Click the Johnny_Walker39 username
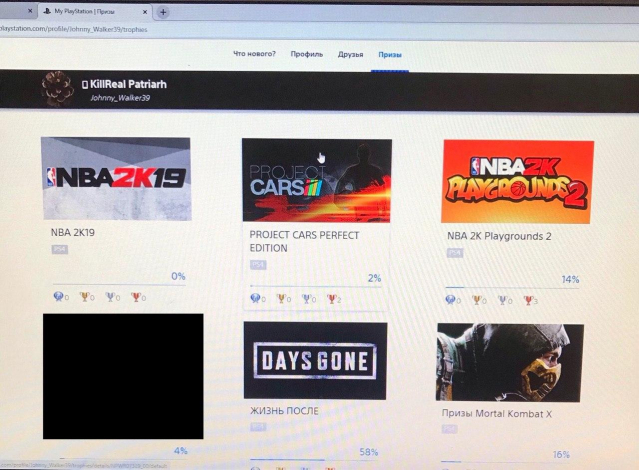The image size is (639, 470). tap(120, 98)
